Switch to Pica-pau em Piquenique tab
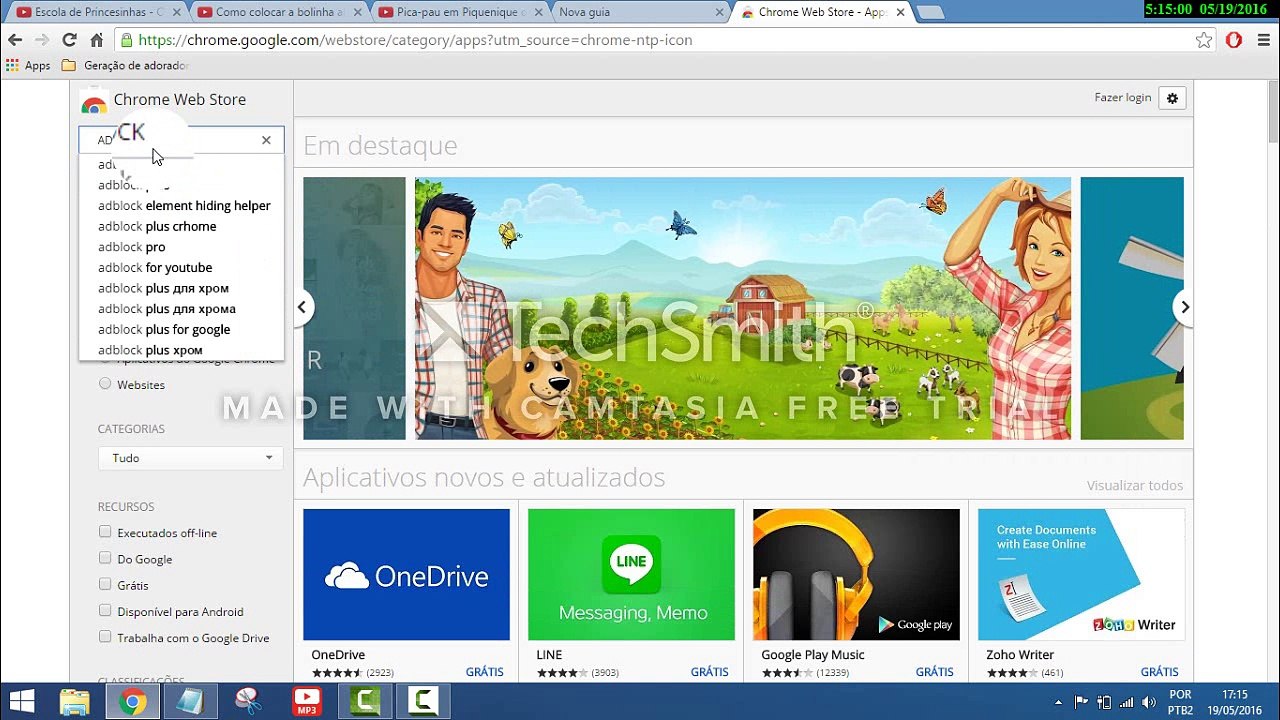 click(458, 13)
